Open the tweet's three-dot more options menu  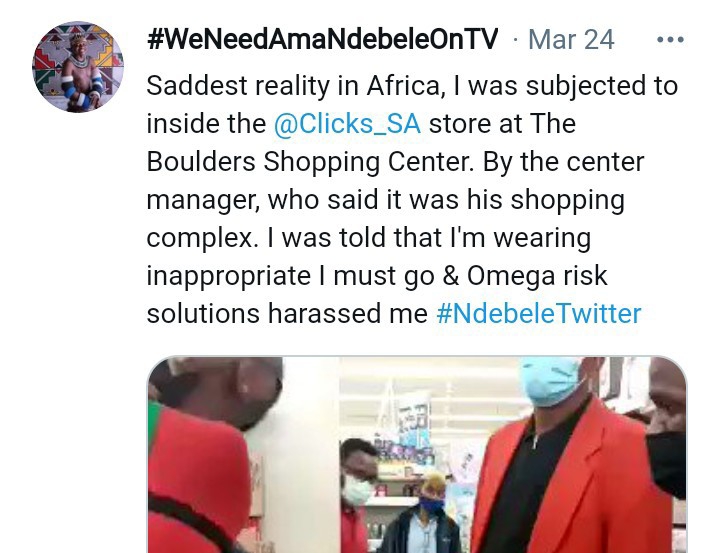[x=670, y=40]
